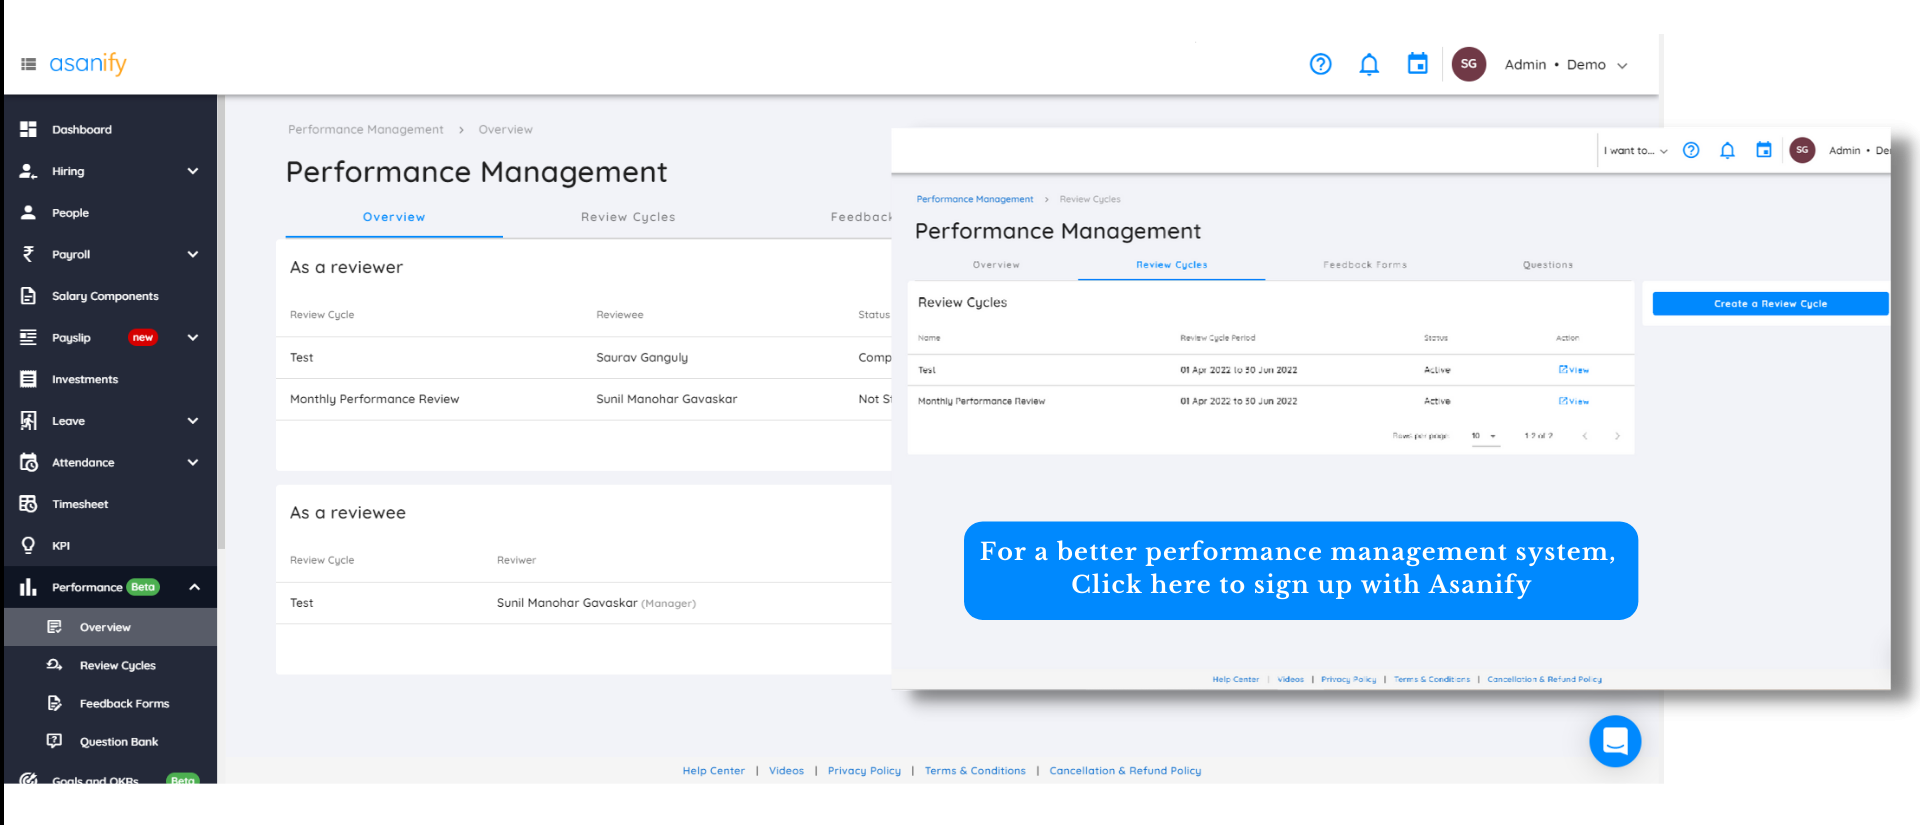Screen dimensions: 1920x825
Task: Click the SG avatar in main top bar
Action: (x=1468, y=64)
